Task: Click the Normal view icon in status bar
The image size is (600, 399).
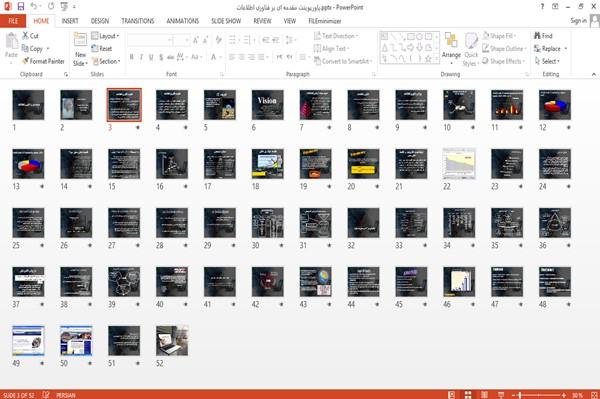Action: tap(452, 395)
